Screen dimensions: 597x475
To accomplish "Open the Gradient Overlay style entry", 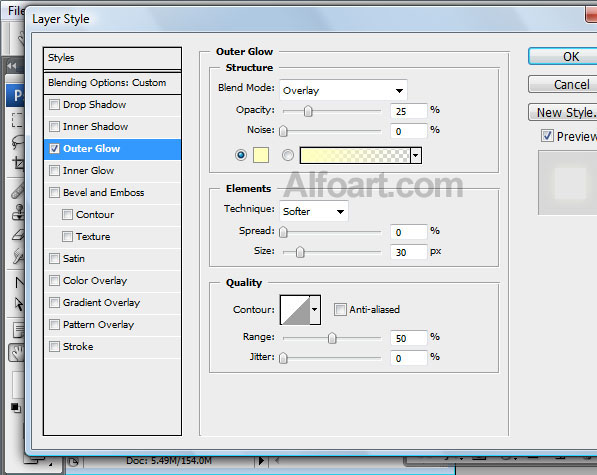I will pyautogui.click(x=101, y=303).
